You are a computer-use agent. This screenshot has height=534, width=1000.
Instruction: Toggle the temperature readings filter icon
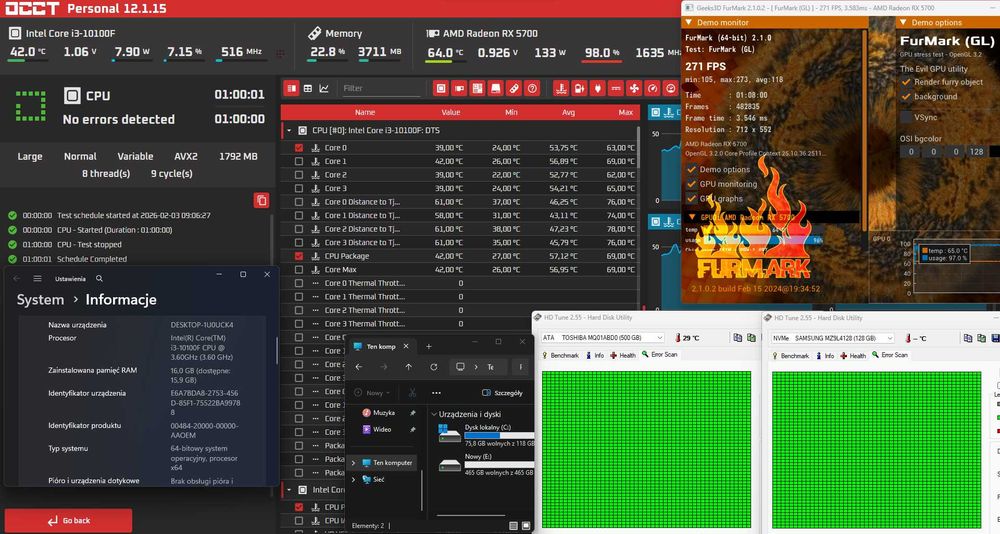(x=561, y=89)
